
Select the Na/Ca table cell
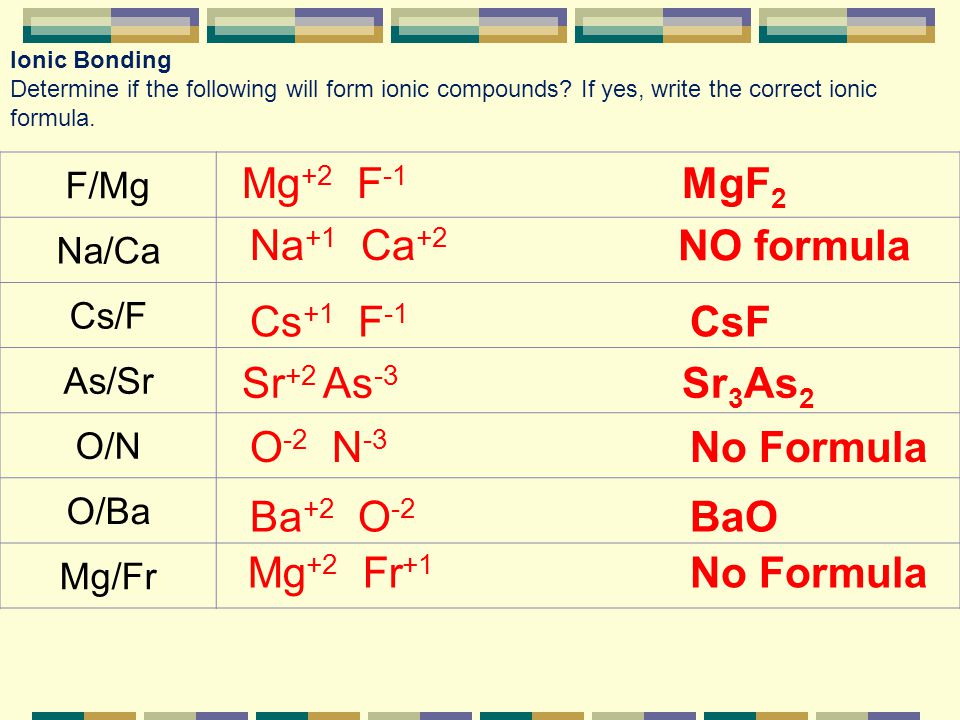(108, 250)
